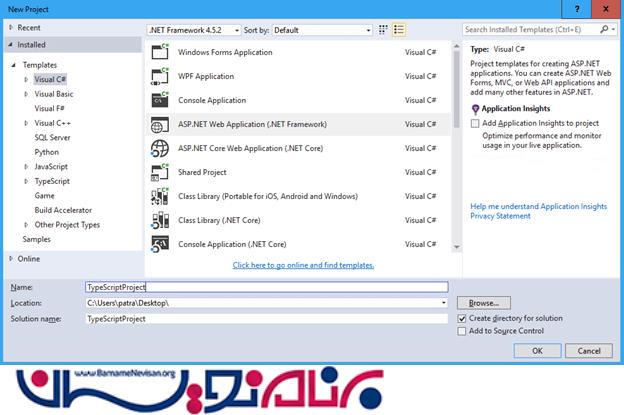Viewport: 624px width, 415px height.
Task: Select Build Accelerator category
Action: point(63,210)
